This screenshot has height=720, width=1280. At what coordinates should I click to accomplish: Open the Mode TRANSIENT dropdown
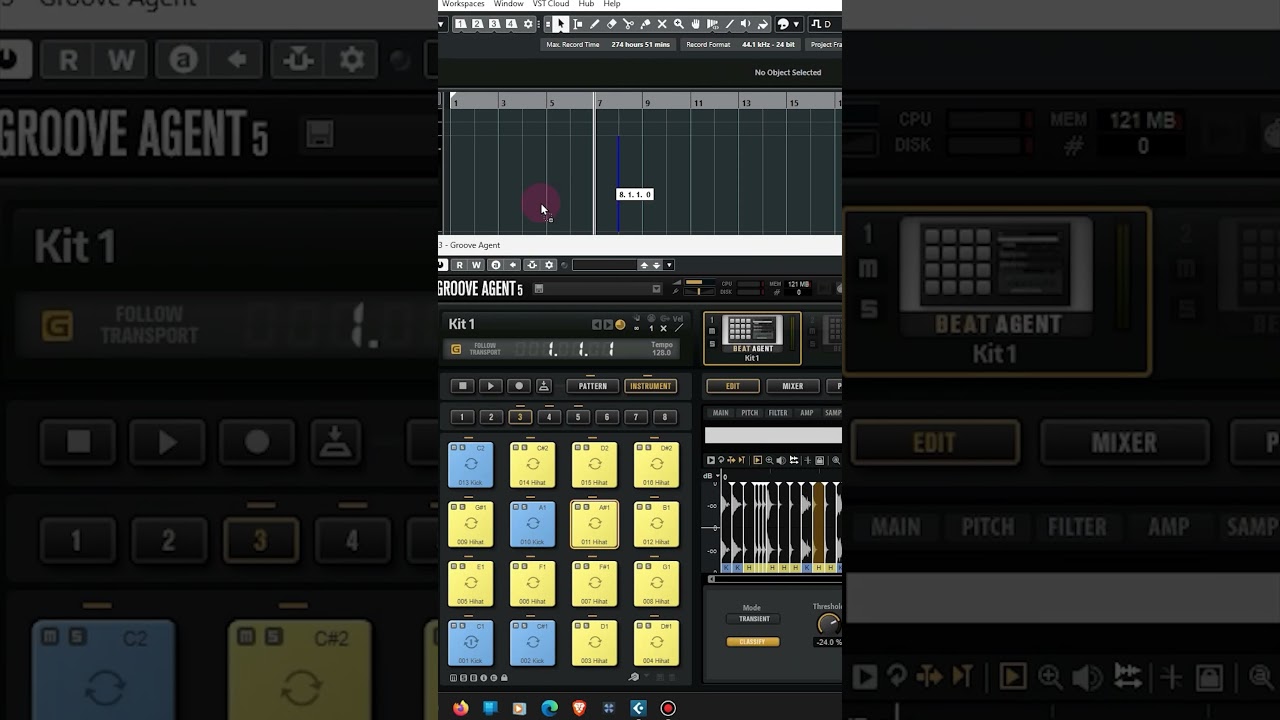click(x=754, y=619)
